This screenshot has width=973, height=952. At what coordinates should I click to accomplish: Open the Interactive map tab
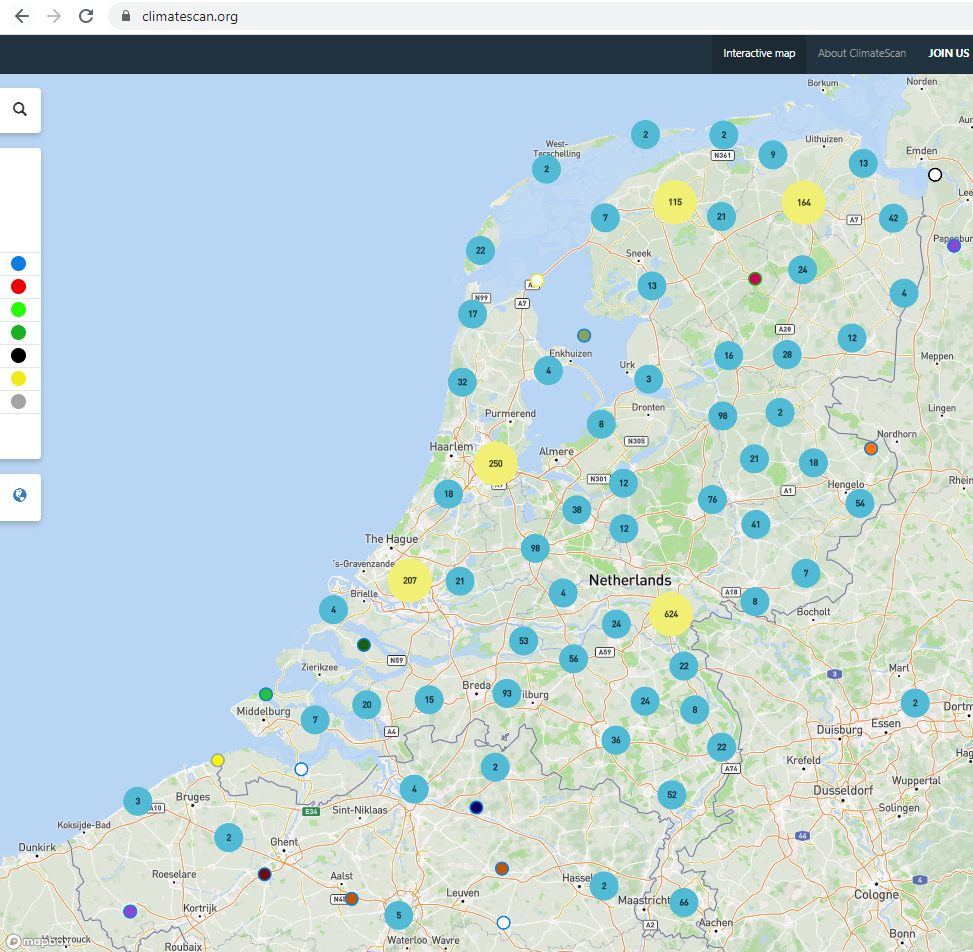[x=759, y=53]
